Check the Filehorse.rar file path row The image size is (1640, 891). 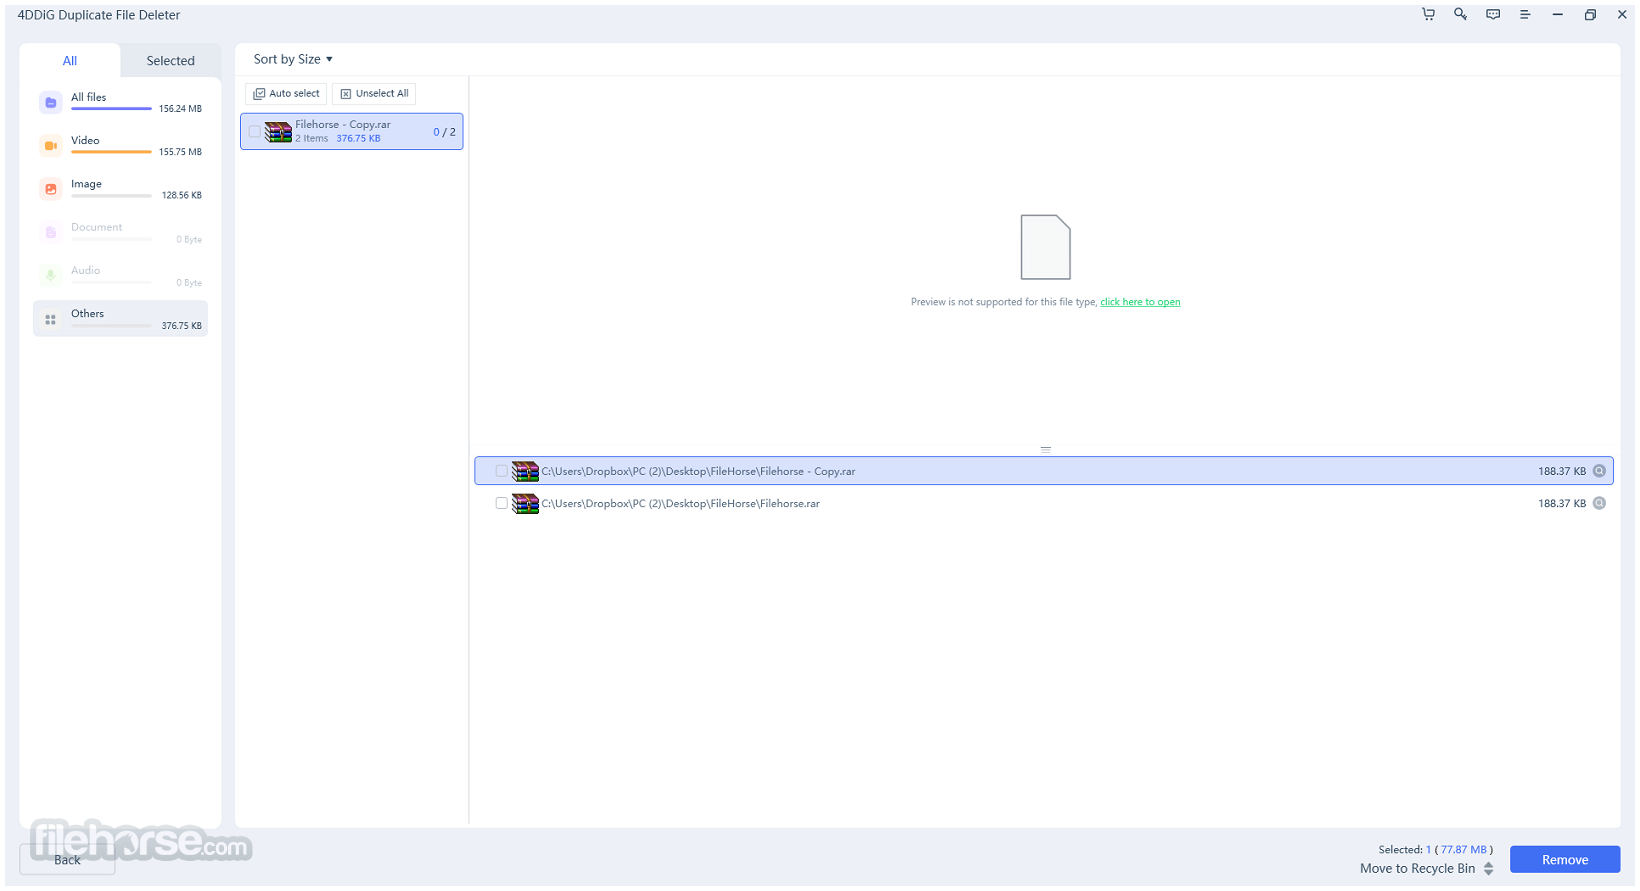[501, 503]
